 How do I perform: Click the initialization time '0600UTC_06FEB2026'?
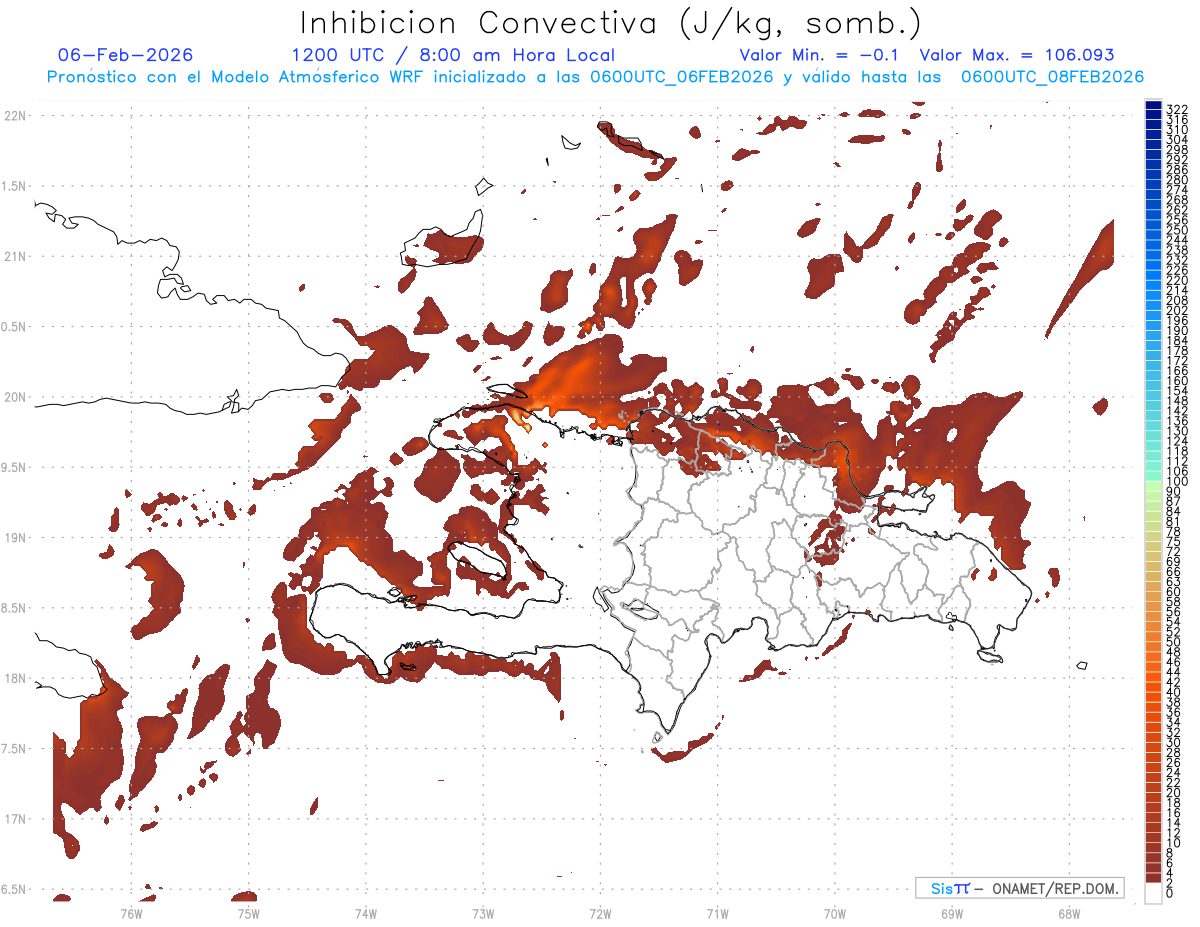(x=681, y=77)
